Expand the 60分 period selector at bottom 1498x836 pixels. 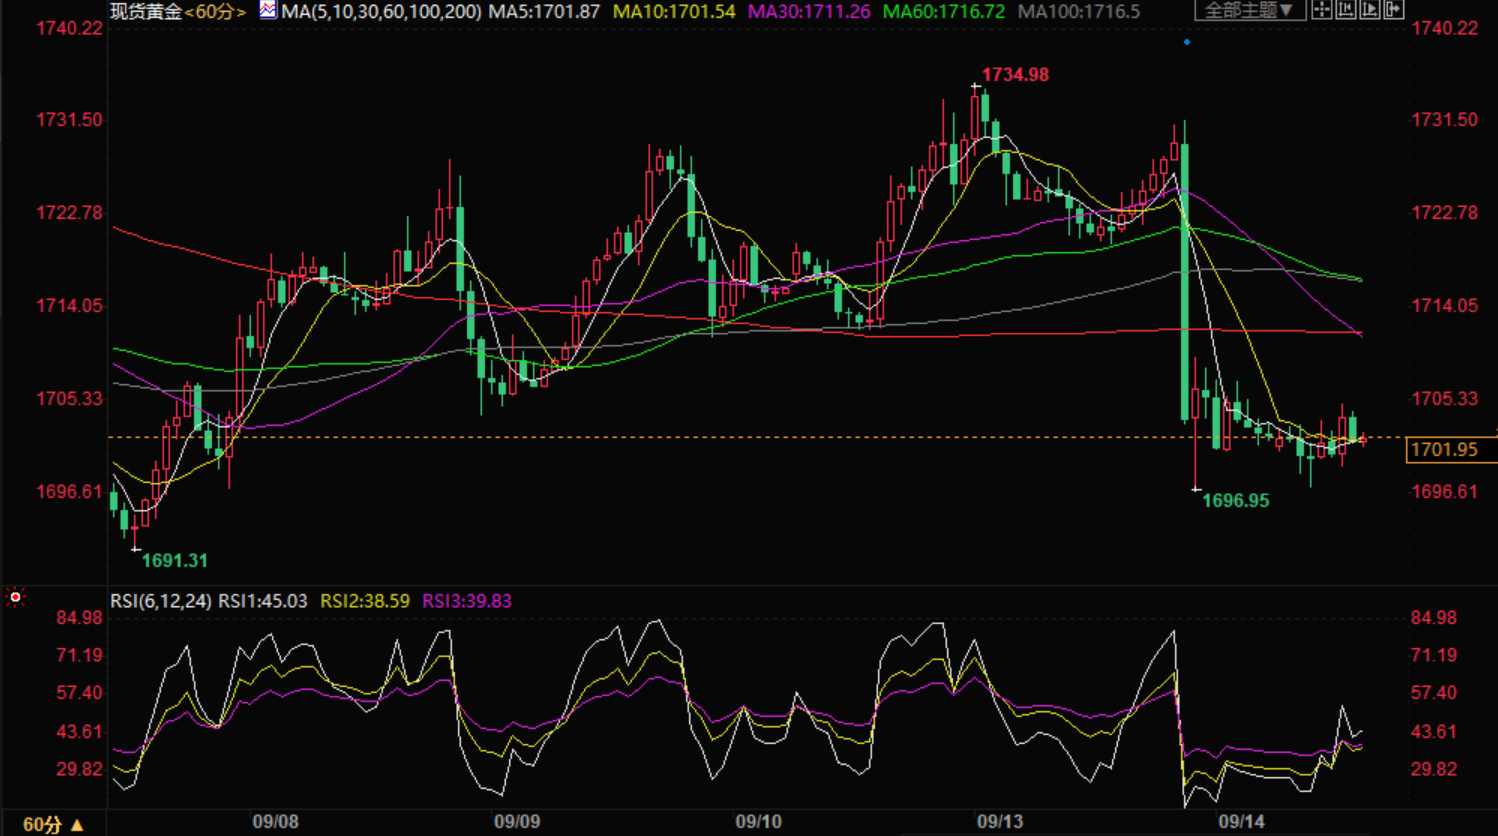[53, 824]
